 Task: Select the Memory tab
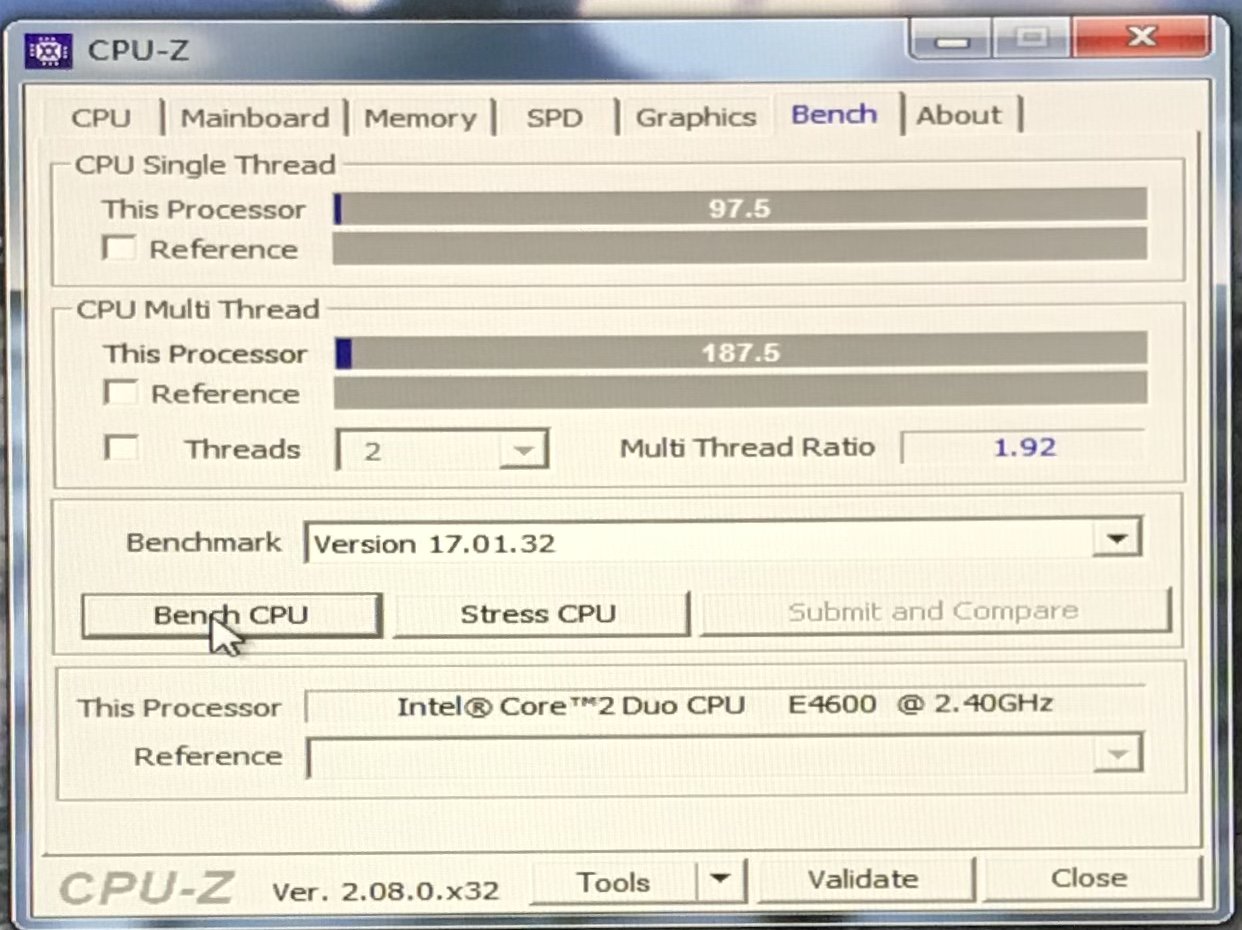pyautogui.click(x=419, y=118)
